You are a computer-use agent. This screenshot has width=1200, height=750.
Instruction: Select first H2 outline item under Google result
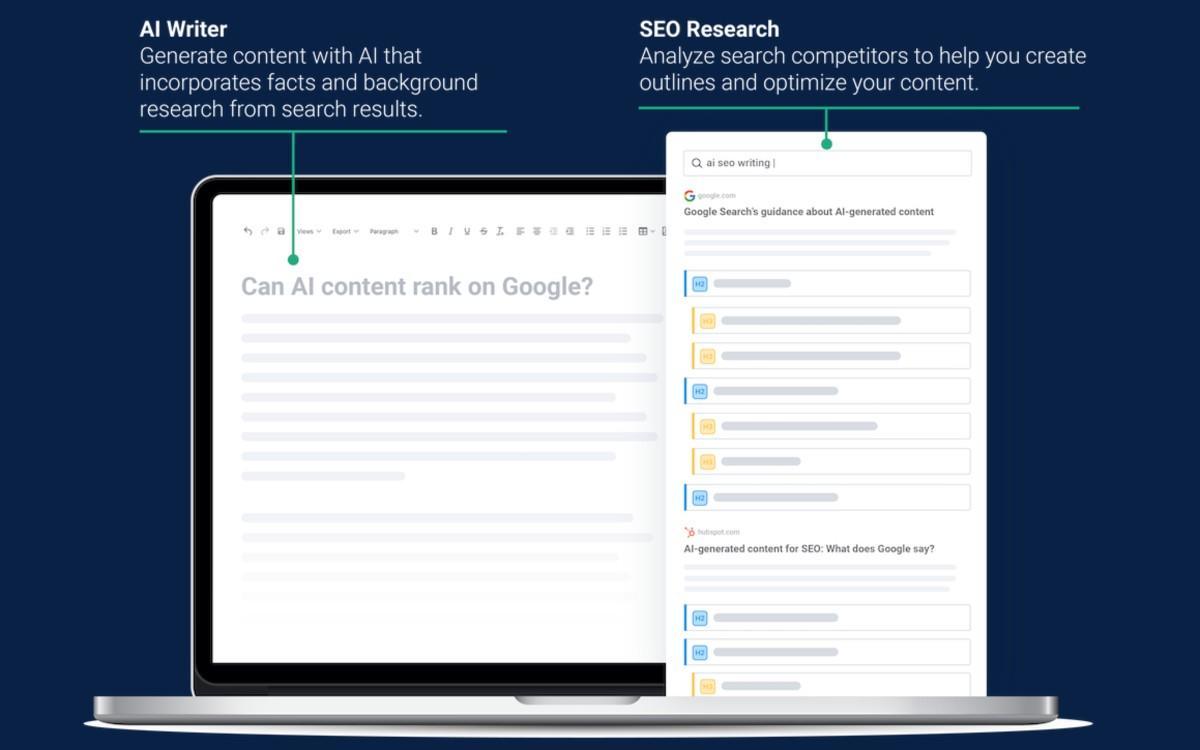pyautogui.click(x=827, y=284)
